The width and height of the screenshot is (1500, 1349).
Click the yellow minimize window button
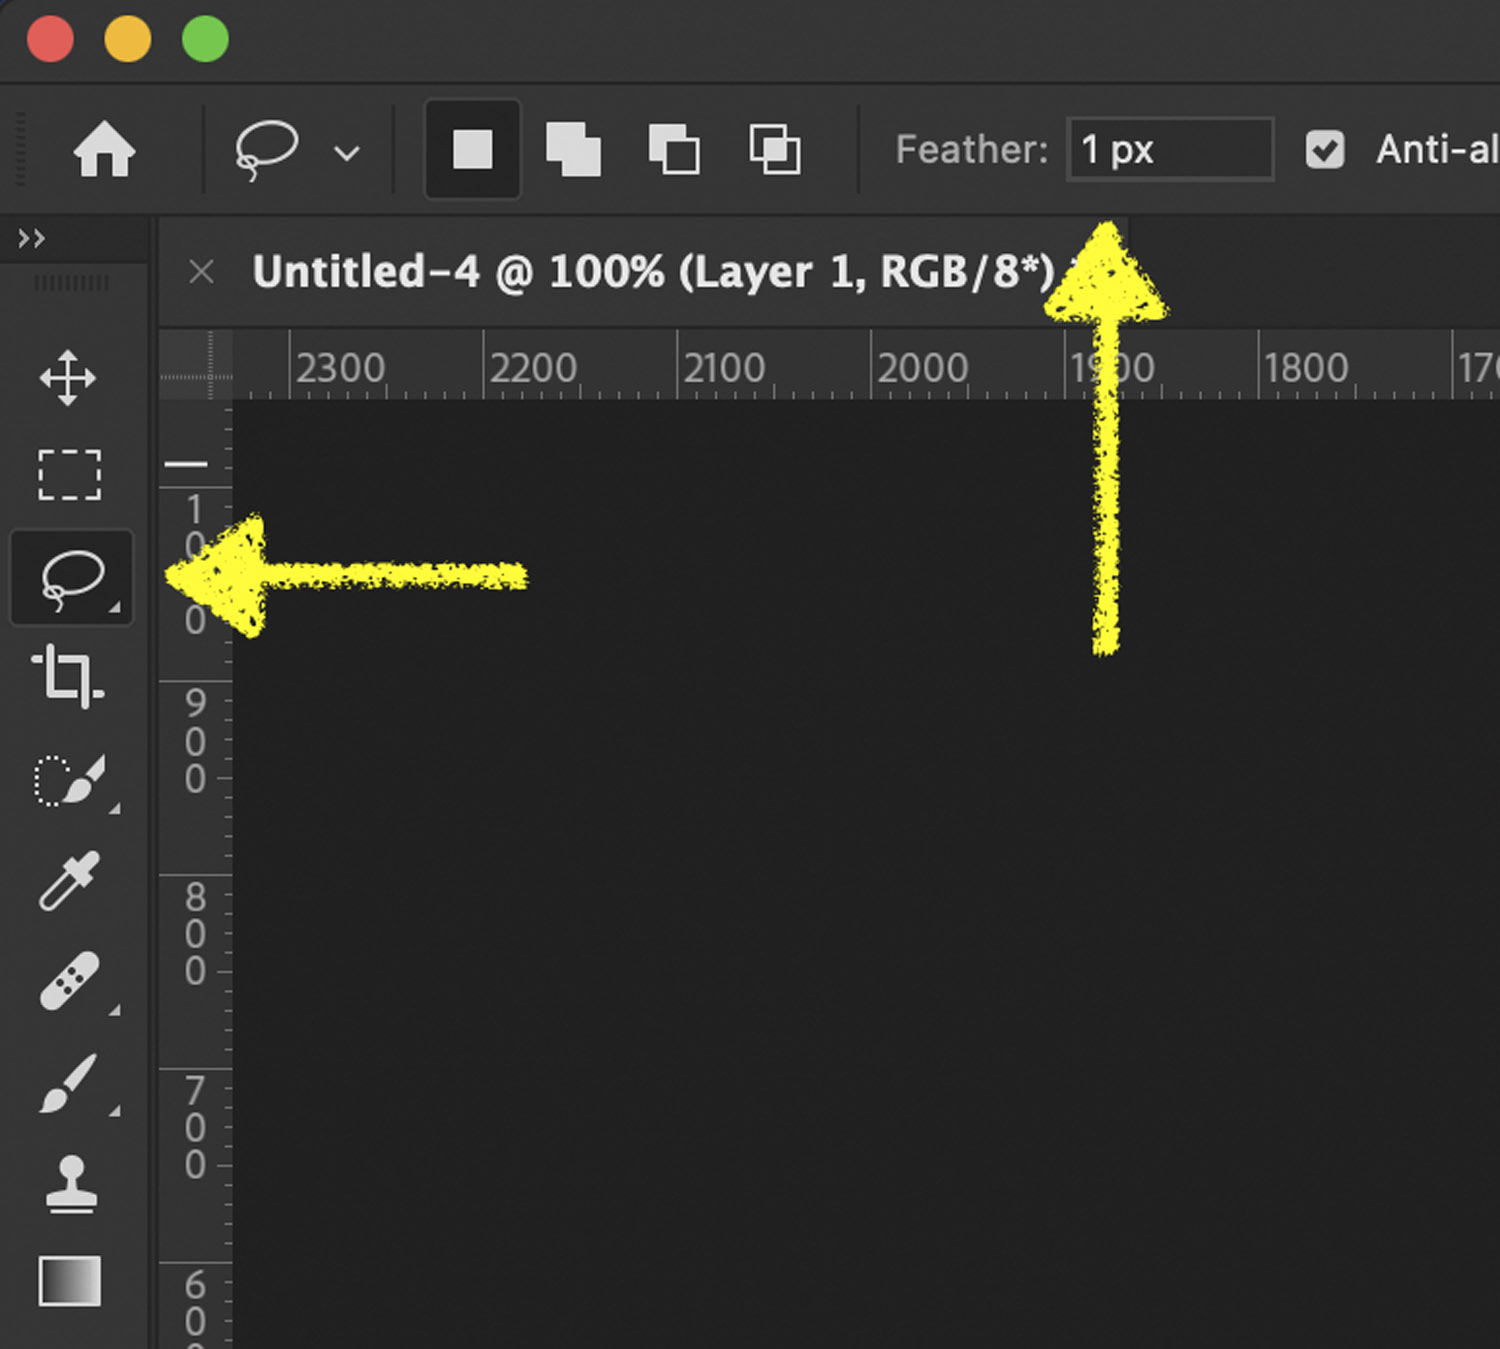coord(128,39)
